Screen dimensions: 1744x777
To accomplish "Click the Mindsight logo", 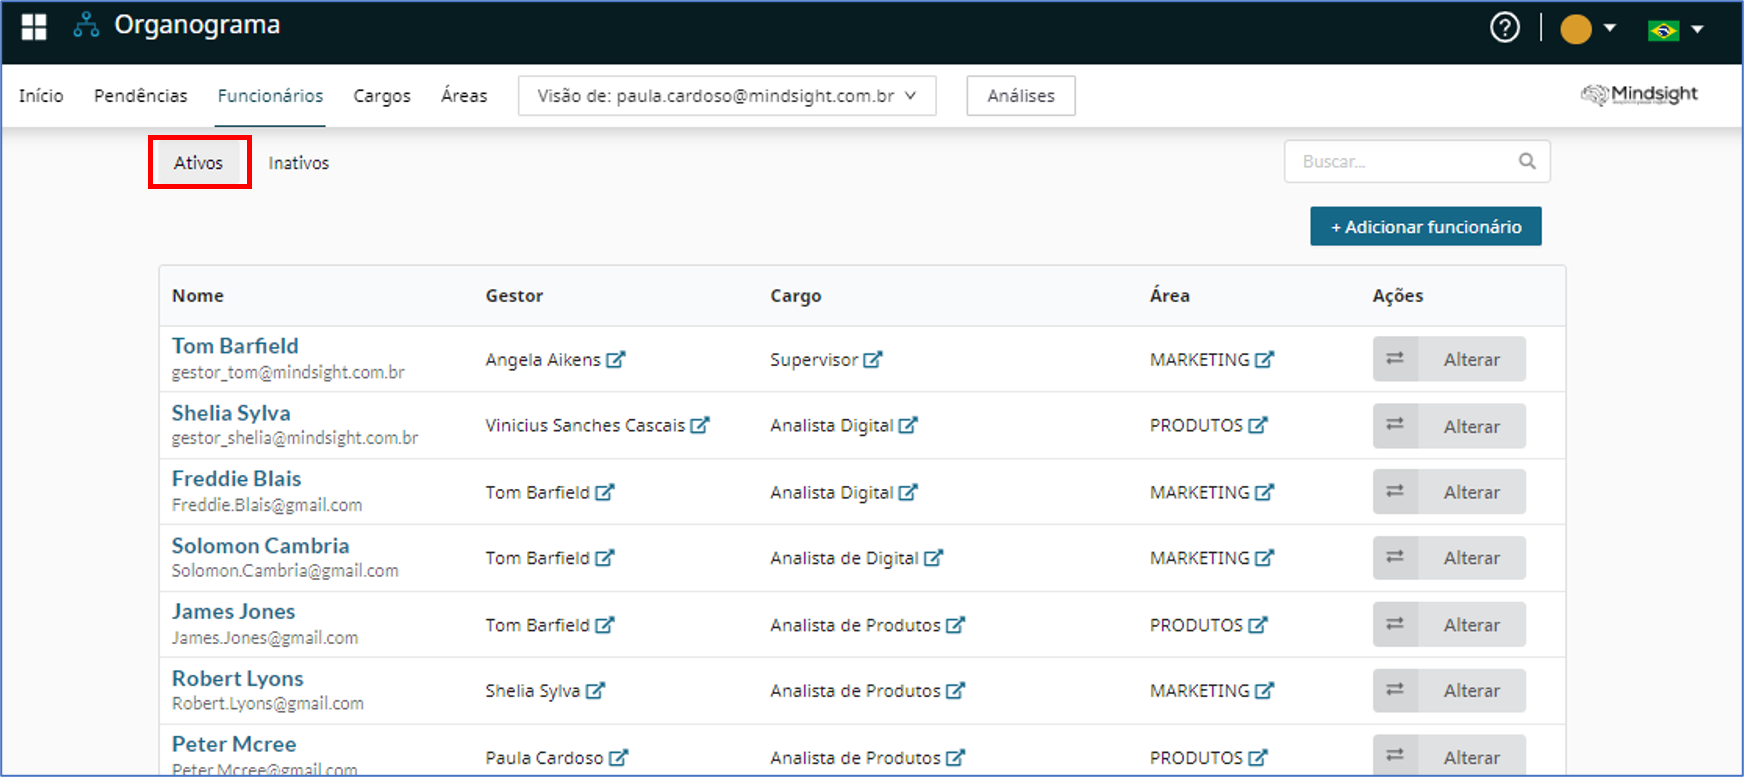I will pyautogui.click(x=1639, y=95).
